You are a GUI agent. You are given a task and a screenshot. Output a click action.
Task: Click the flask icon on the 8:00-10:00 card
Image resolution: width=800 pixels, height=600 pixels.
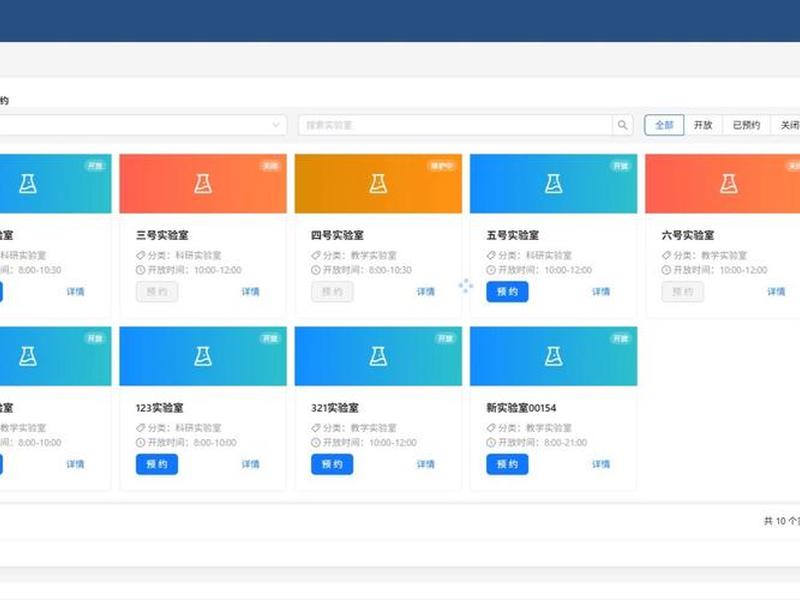[x=28, y=357]
